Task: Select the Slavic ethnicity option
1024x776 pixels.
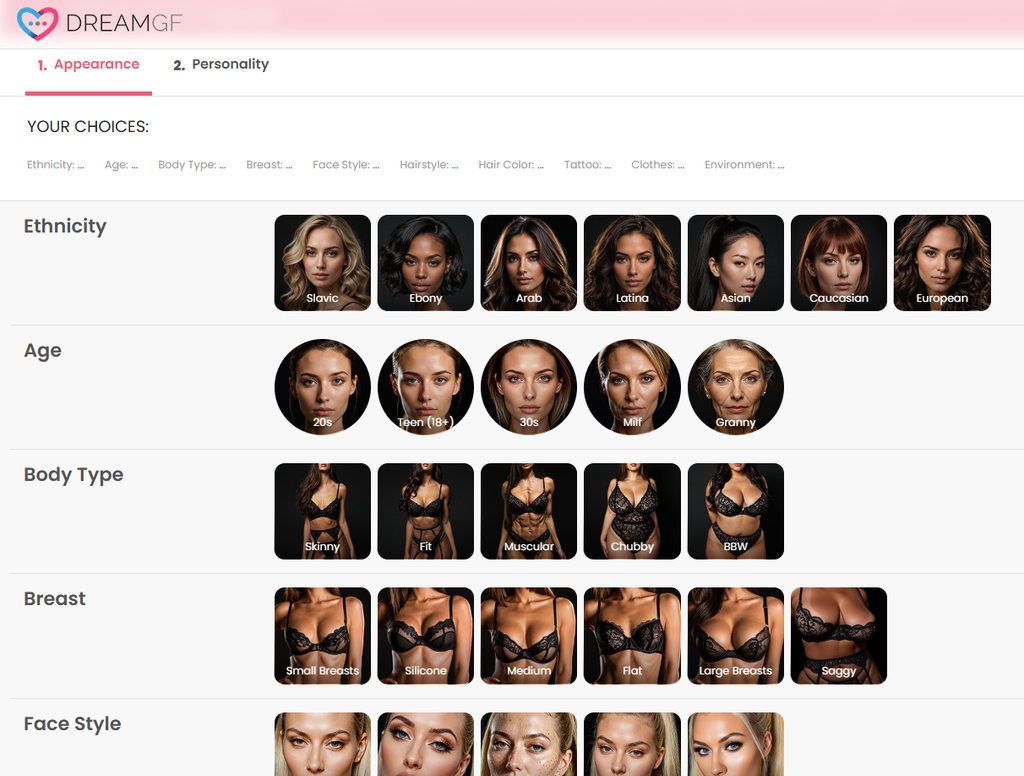Action: pos(323,263)
